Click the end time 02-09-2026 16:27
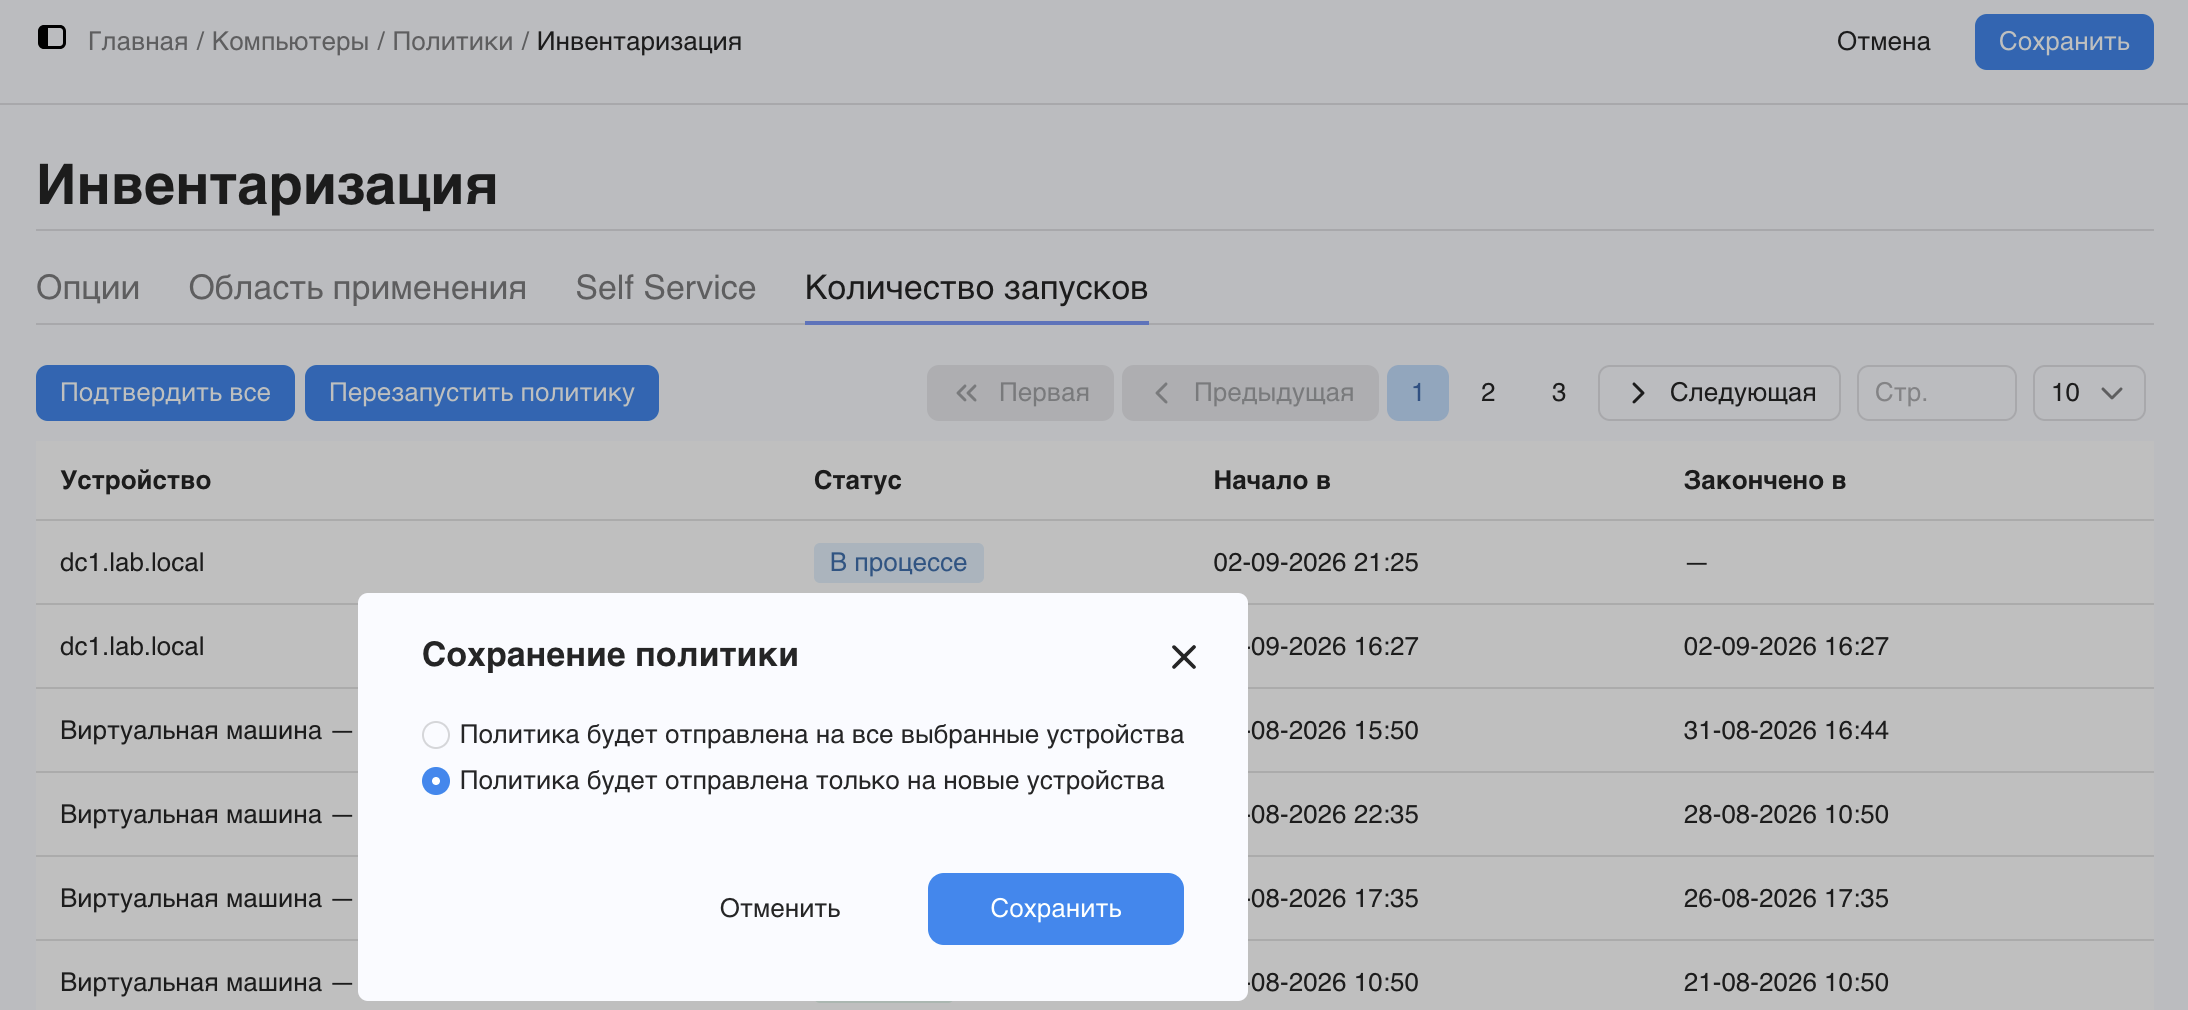2188x1010 pixels. pos(1786,647)
